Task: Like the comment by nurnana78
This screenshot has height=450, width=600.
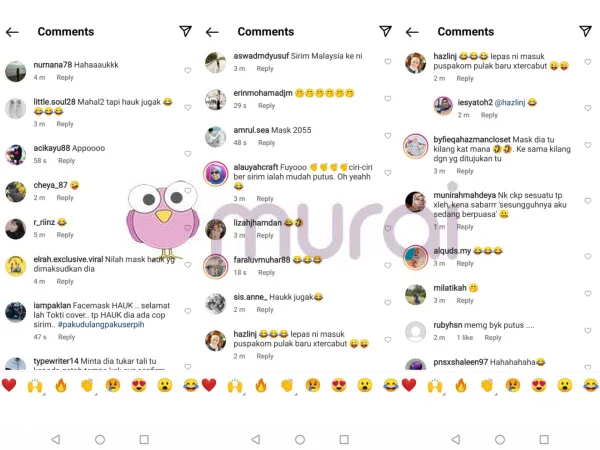Action: [x=188, y=70]
